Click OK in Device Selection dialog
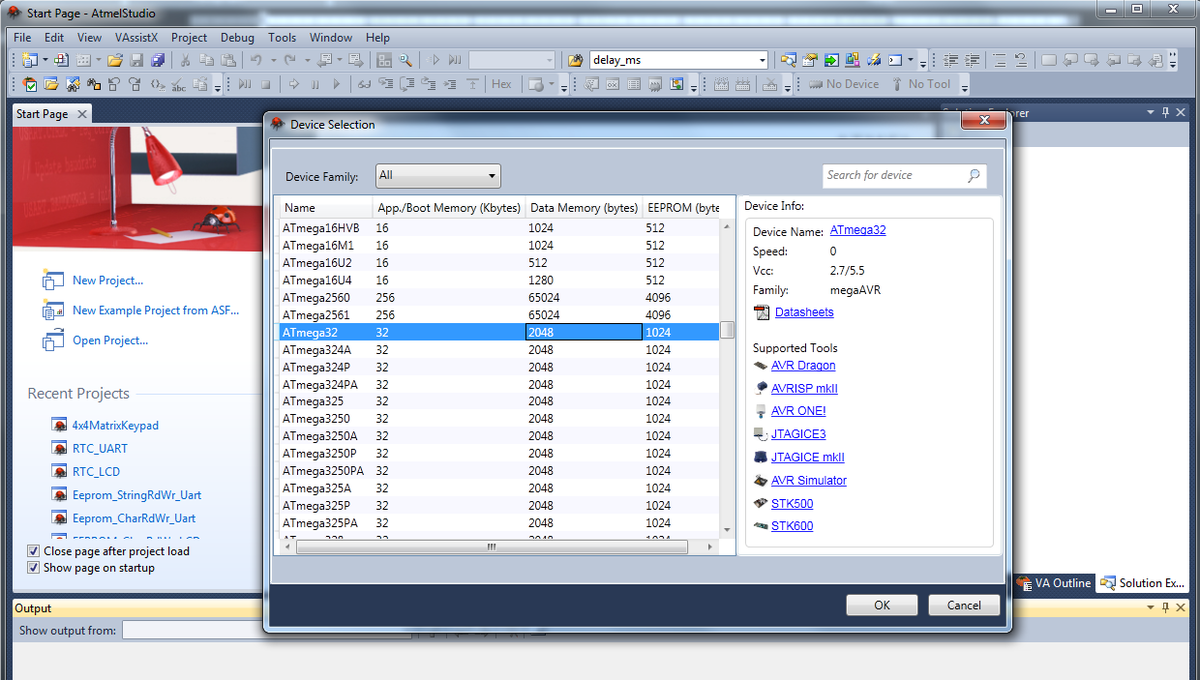Viewport: 1200px width, 680px height. coord(882,605)
